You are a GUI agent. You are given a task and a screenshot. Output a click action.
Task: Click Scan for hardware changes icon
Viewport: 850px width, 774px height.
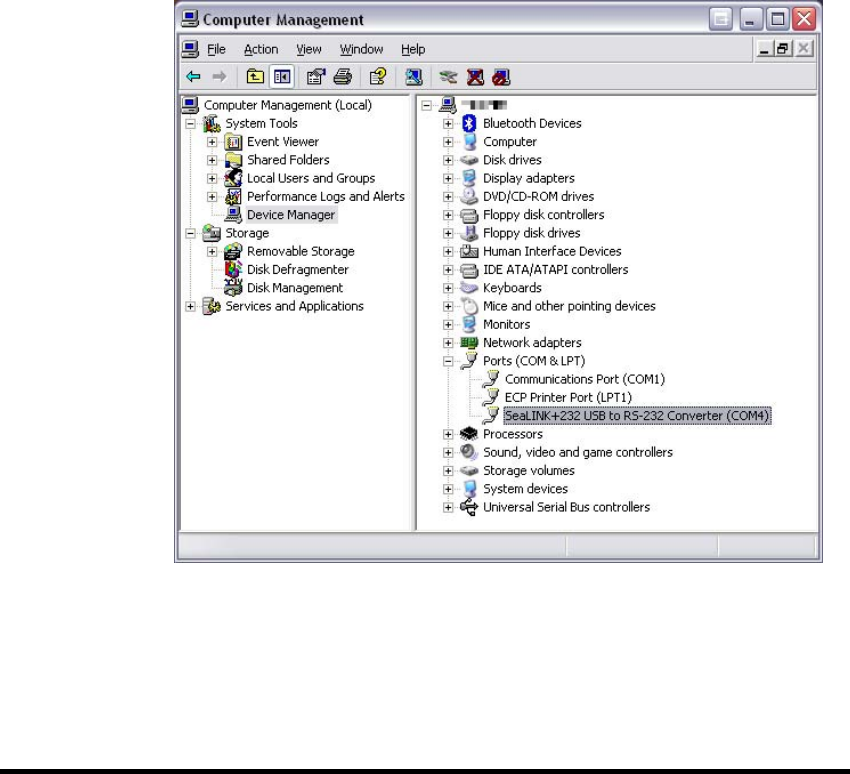pyautogui.click(x=412, y=75)
